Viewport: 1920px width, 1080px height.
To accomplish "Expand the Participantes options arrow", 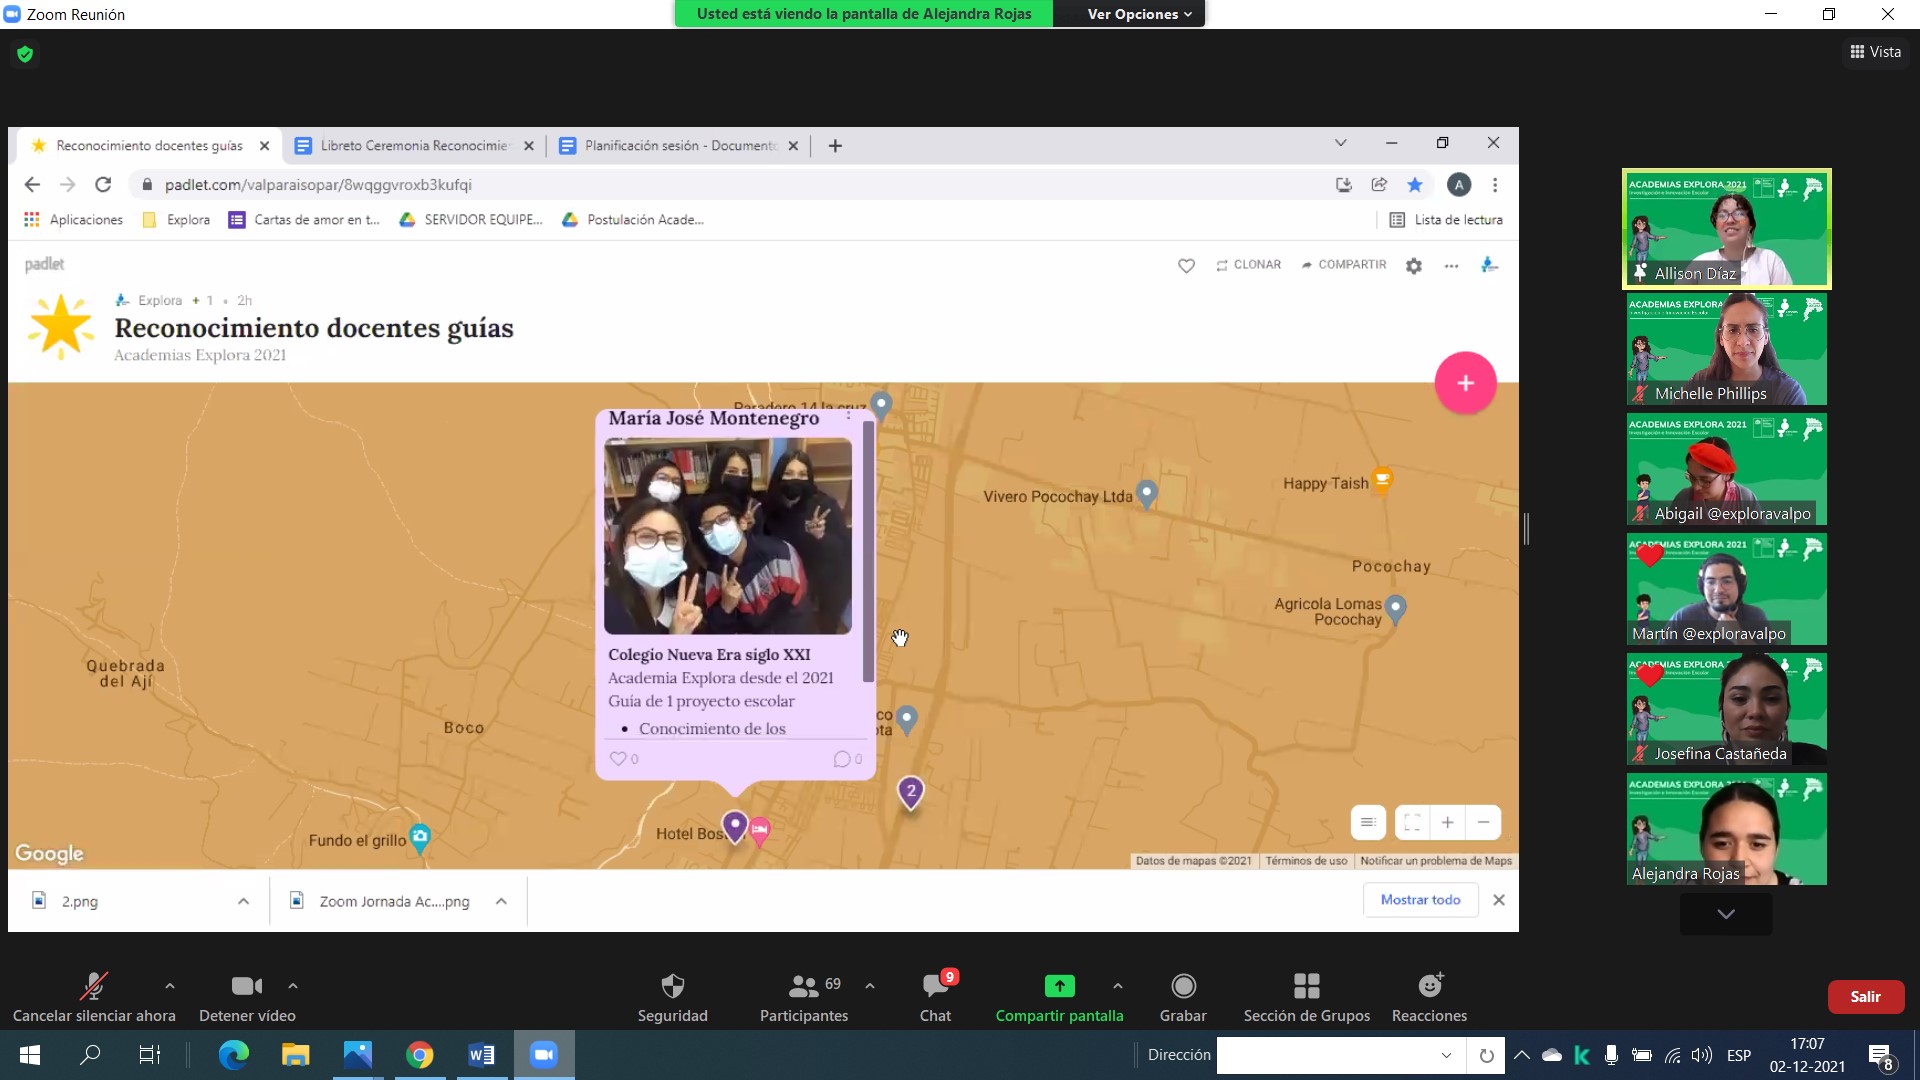I will click(x=870, y=986).
